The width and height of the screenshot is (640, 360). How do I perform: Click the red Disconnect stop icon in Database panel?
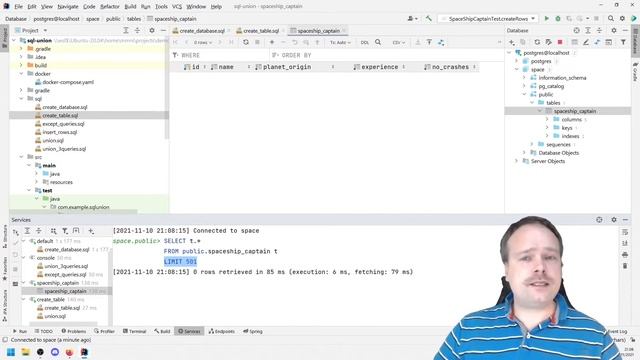(x=560, y=42)
